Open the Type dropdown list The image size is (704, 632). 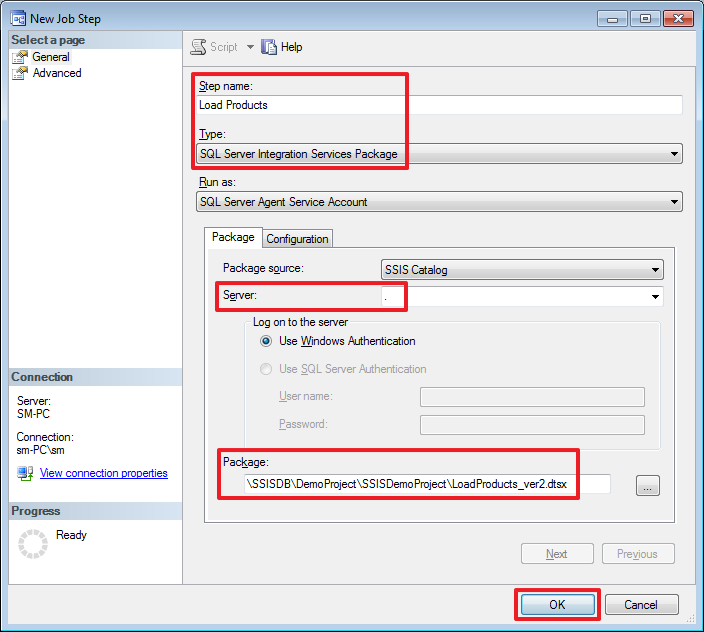tap(440, 154)
